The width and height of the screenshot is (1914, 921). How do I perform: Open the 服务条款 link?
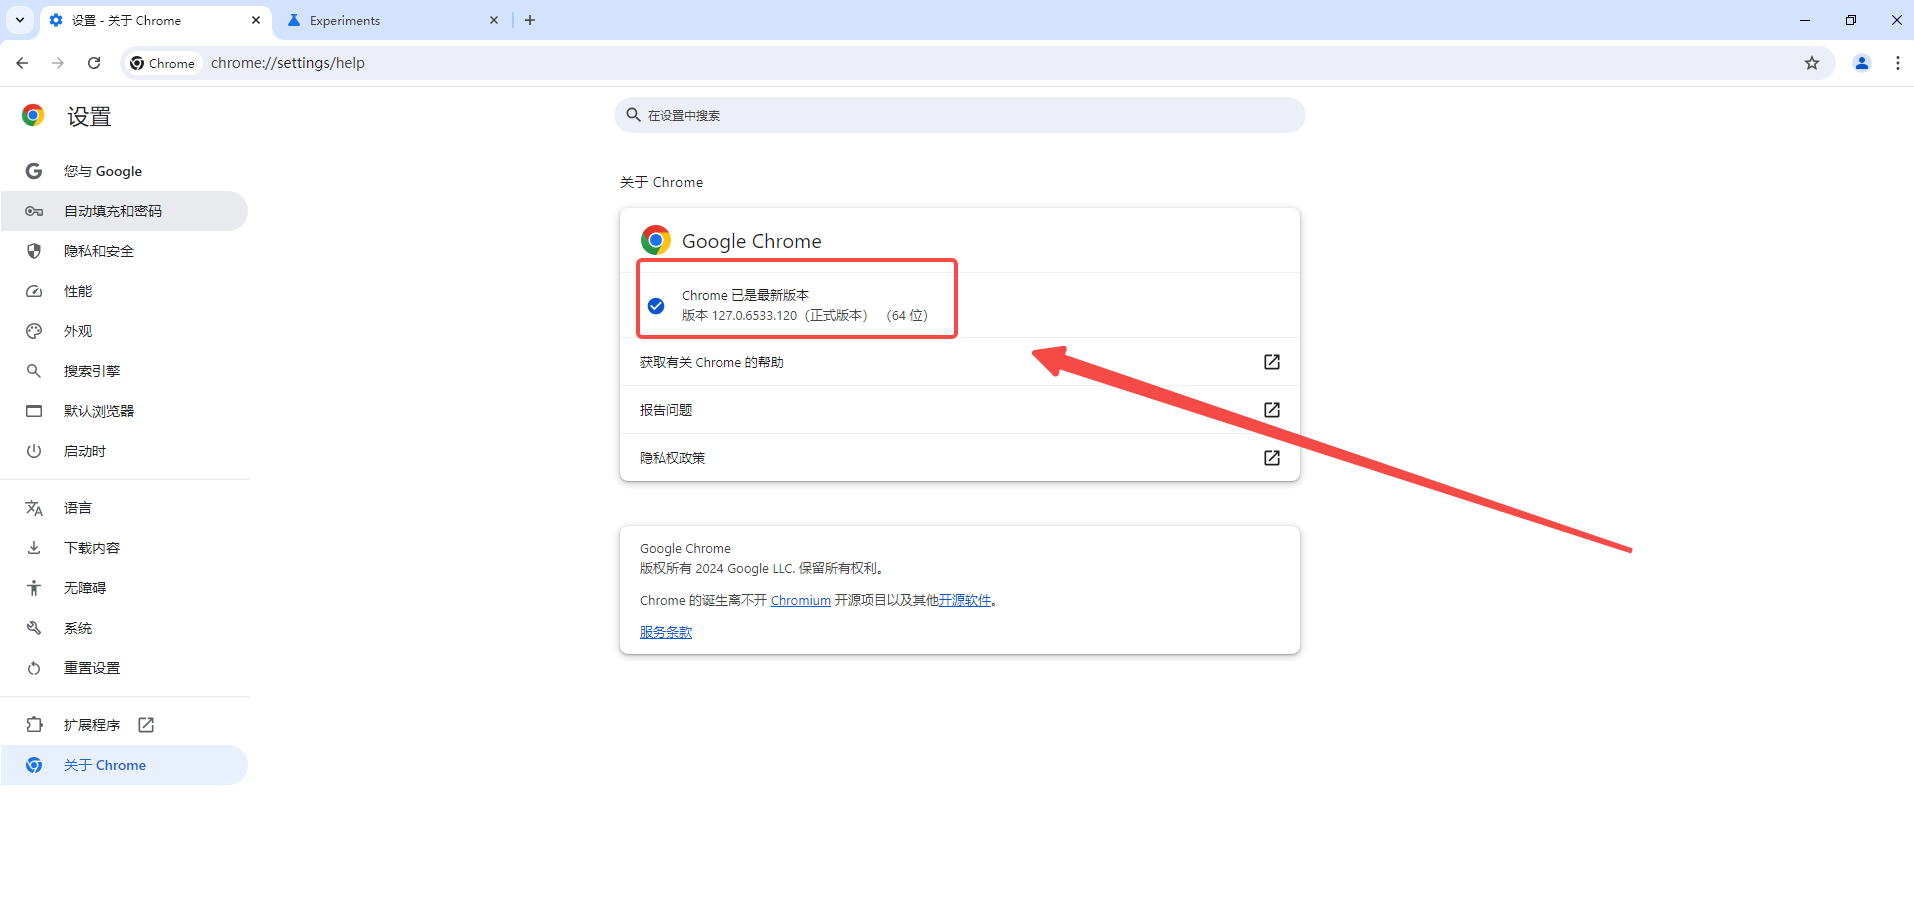click(666, 632)
